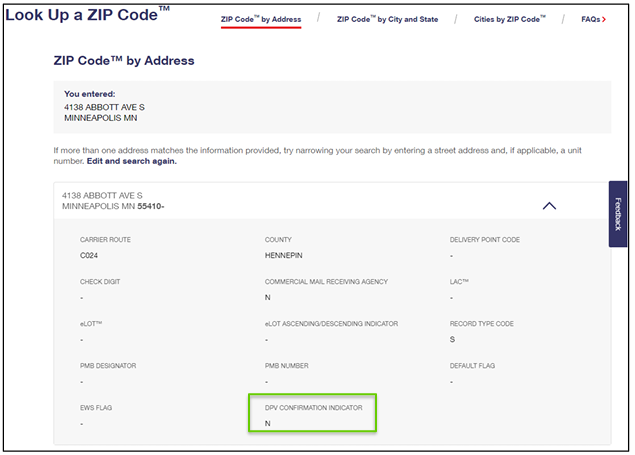The image size is (635, 455).
Task: Click the DPV CONFIRMATION INDICATOR label
Action: (x=313, y=408)
